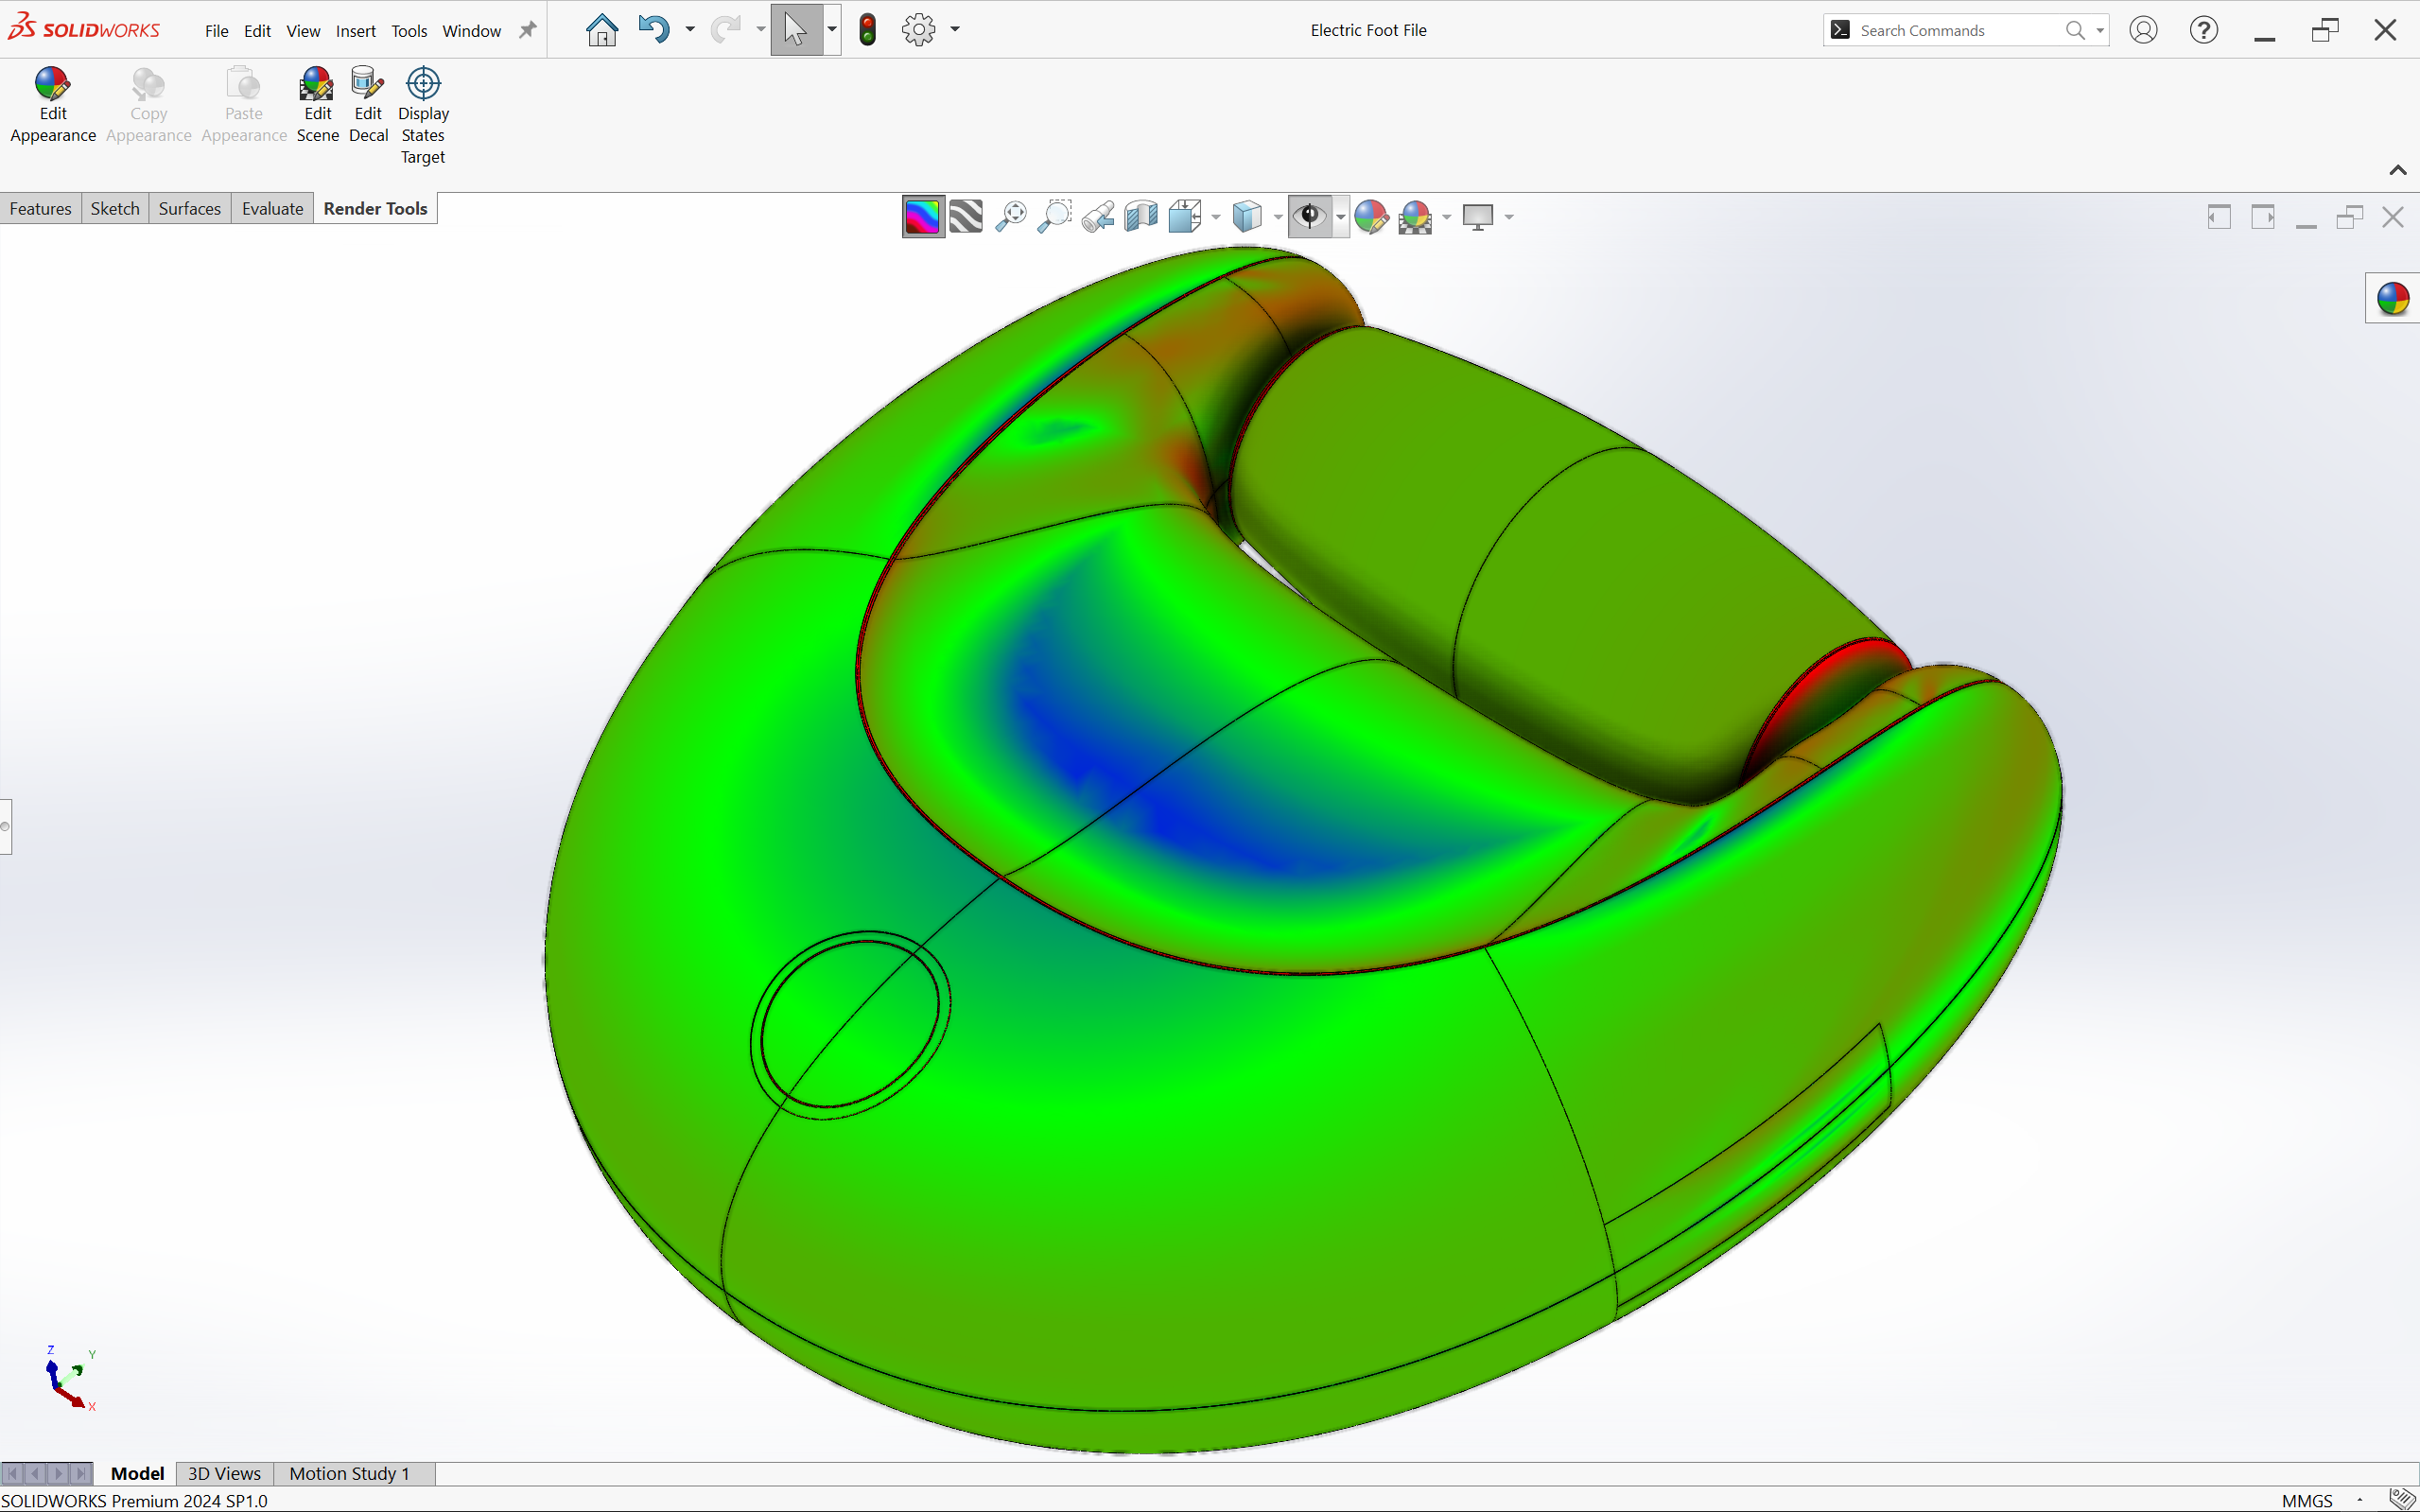Screen dimensions: 2420x1512
Task: Toggle the Curvature color display
Action: click(922, 216)
